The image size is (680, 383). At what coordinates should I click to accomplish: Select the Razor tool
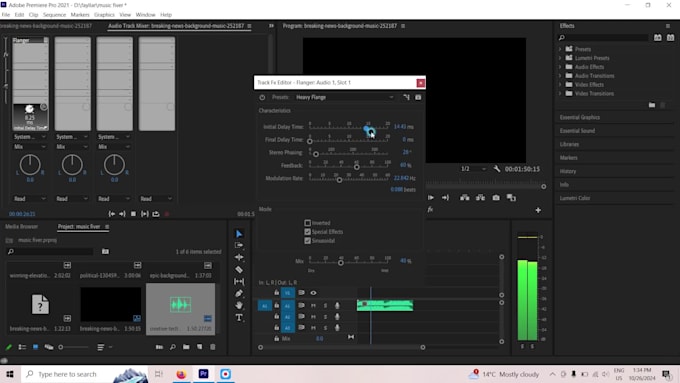point(239,269)
